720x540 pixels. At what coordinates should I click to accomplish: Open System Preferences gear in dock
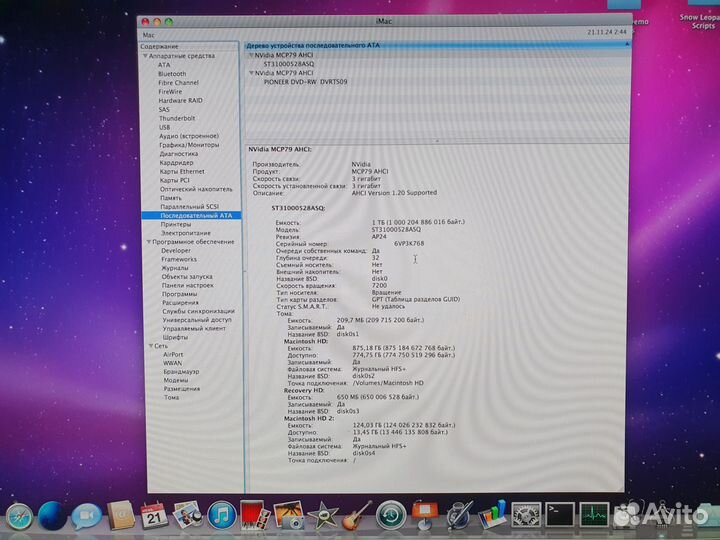[x=526, y=515]
